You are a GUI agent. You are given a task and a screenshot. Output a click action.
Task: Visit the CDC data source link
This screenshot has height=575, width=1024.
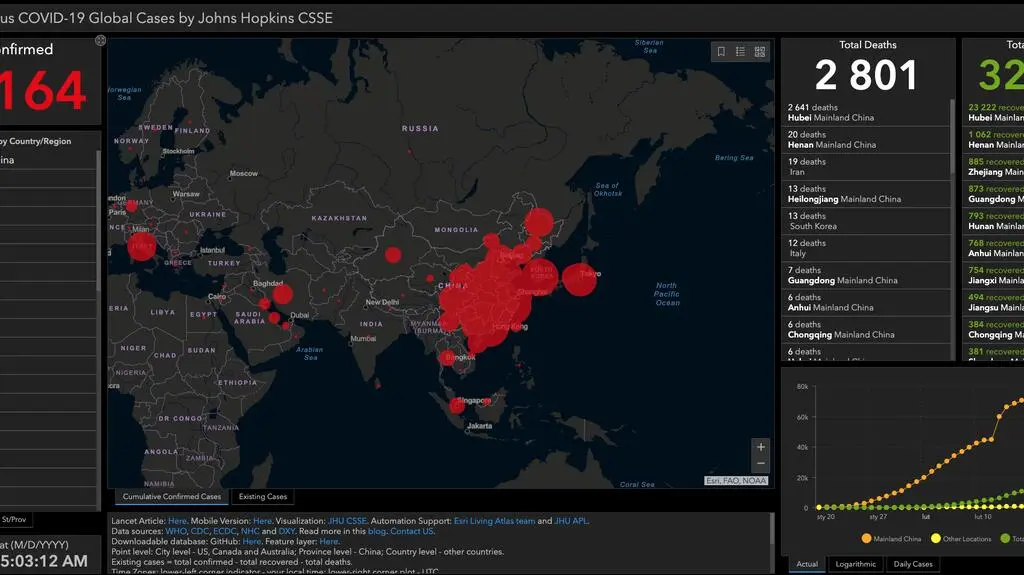tap(199, 531)
